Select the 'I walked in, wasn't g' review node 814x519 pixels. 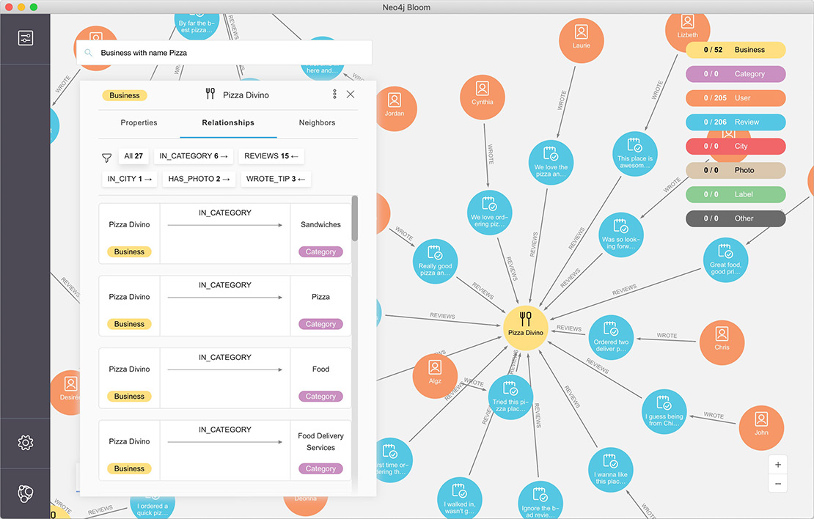(x=459, y=498)
